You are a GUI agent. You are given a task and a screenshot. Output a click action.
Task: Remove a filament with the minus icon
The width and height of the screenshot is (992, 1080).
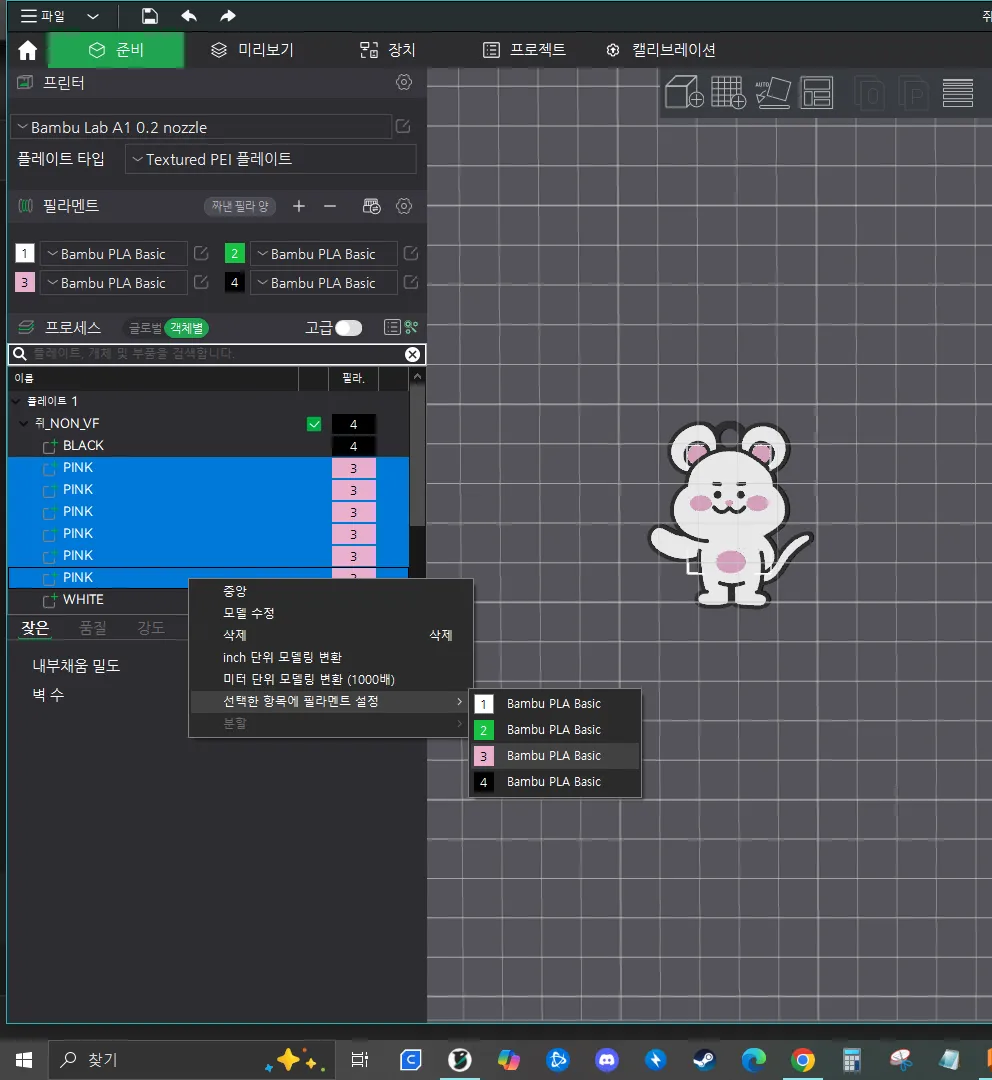point(330,206)
